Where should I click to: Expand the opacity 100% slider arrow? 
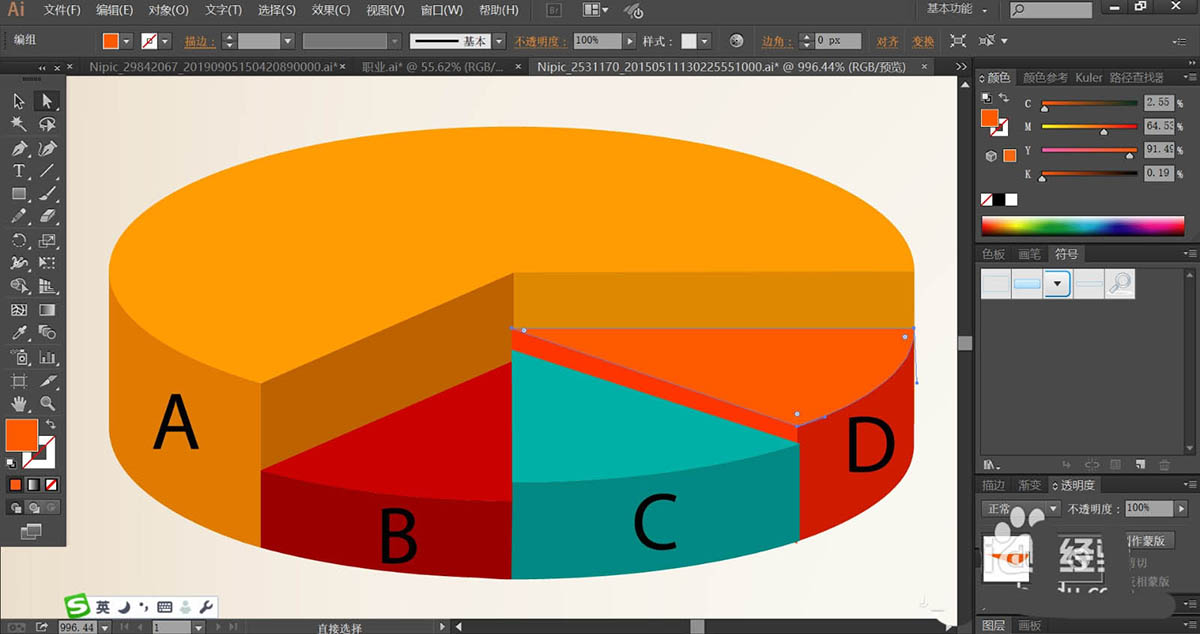pos(629,42)
